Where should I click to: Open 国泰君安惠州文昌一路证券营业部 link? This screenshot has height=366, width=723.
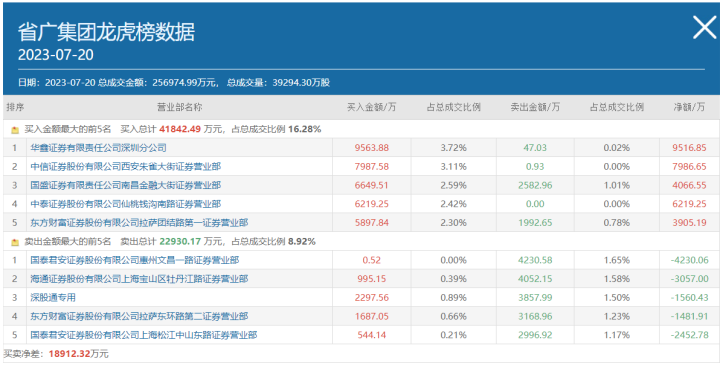point(135,260)
